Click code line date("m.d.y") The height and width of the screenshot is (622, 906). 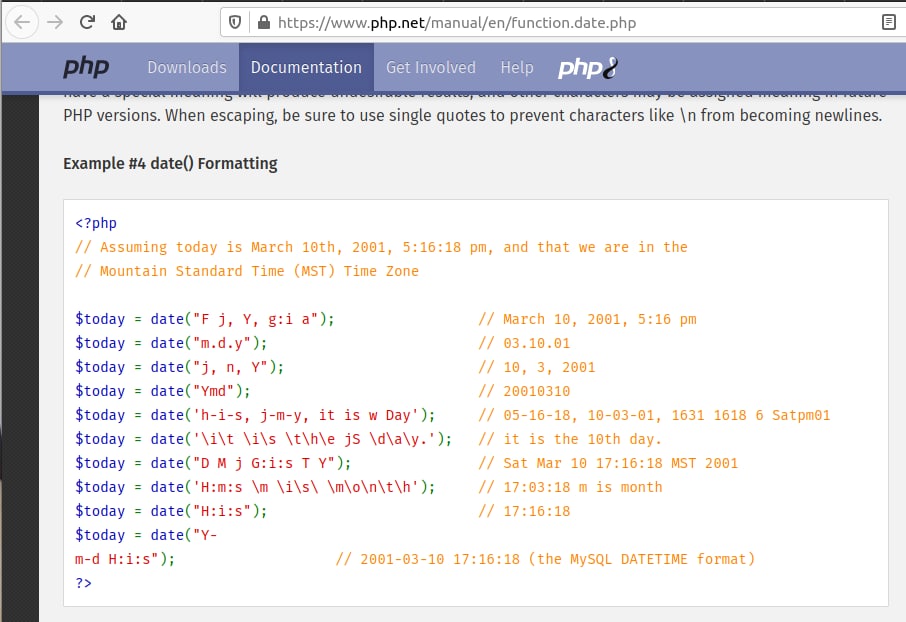coord(171,343)
